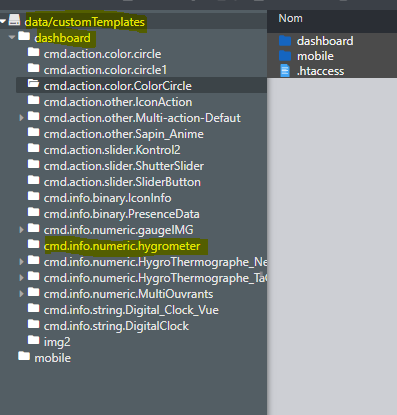The width and height of the screenshot is (397, 415).
Task: Select cmd.info.string.DigitalClock tree item
Action: pyautogui.click(x=116, y=326)
